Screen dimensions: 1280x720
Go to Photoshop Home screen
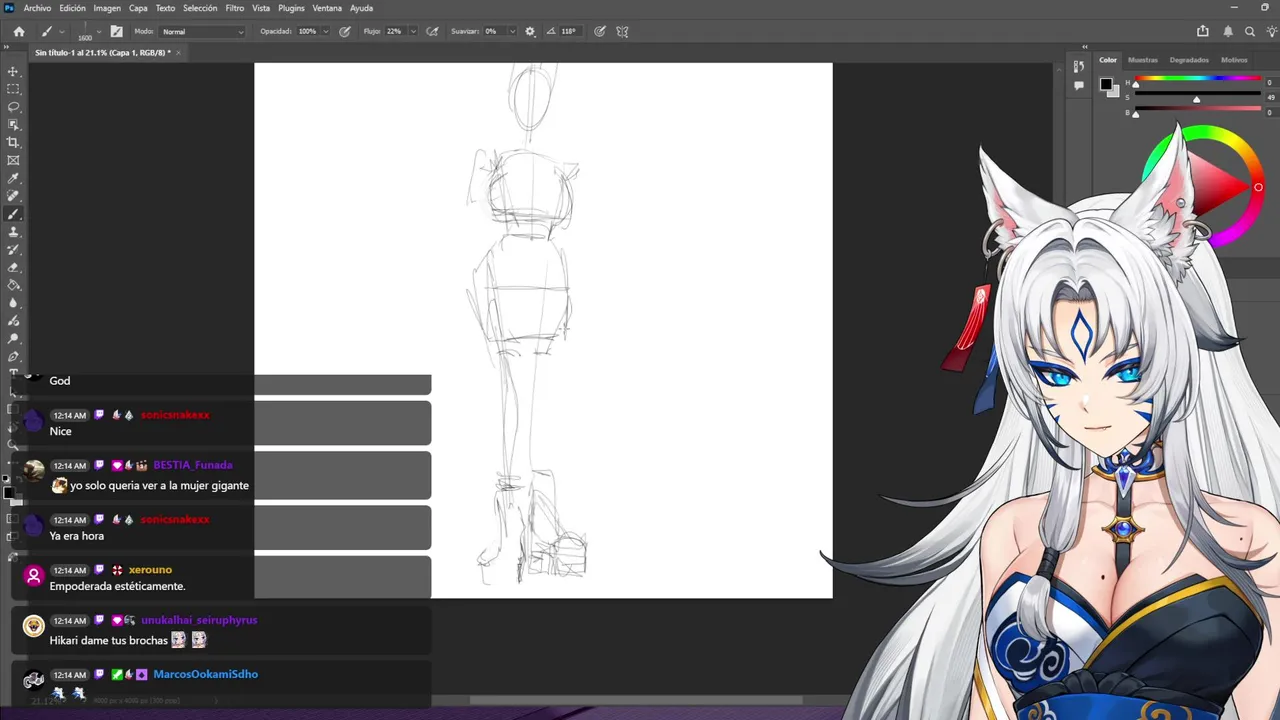[18, 31]
